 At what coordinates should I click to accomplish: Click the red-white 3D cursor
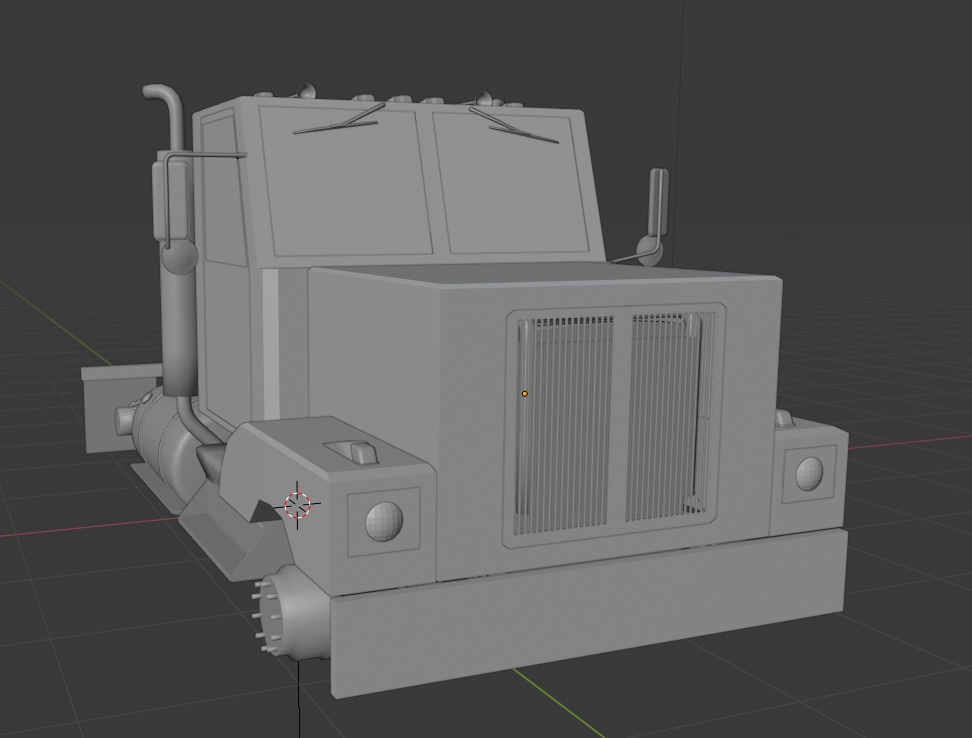coord(298,504)
